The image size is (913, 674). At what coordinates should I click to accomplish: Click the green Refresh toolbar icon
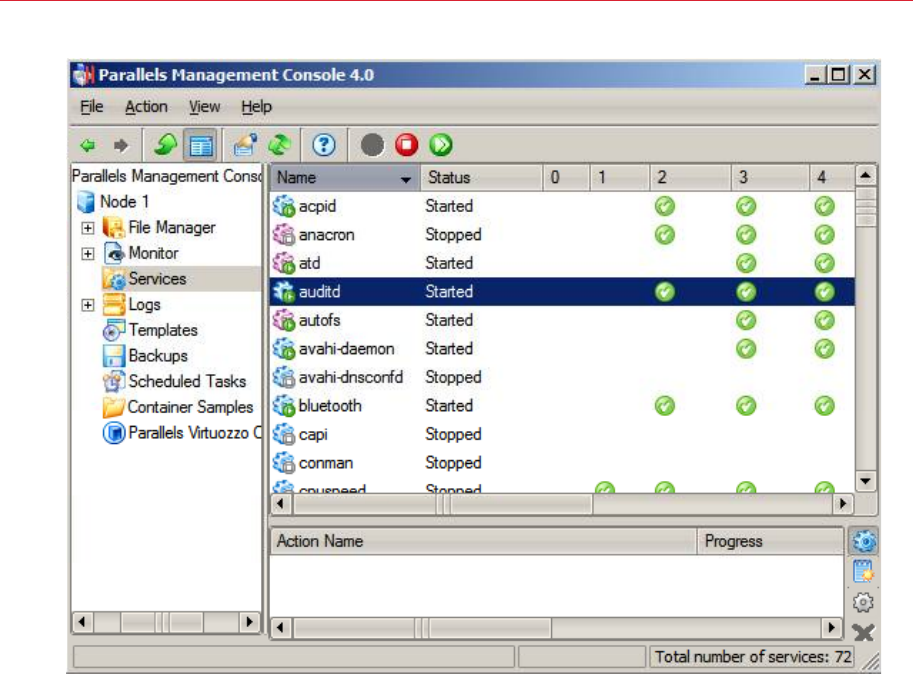click(x=280, y=145)
